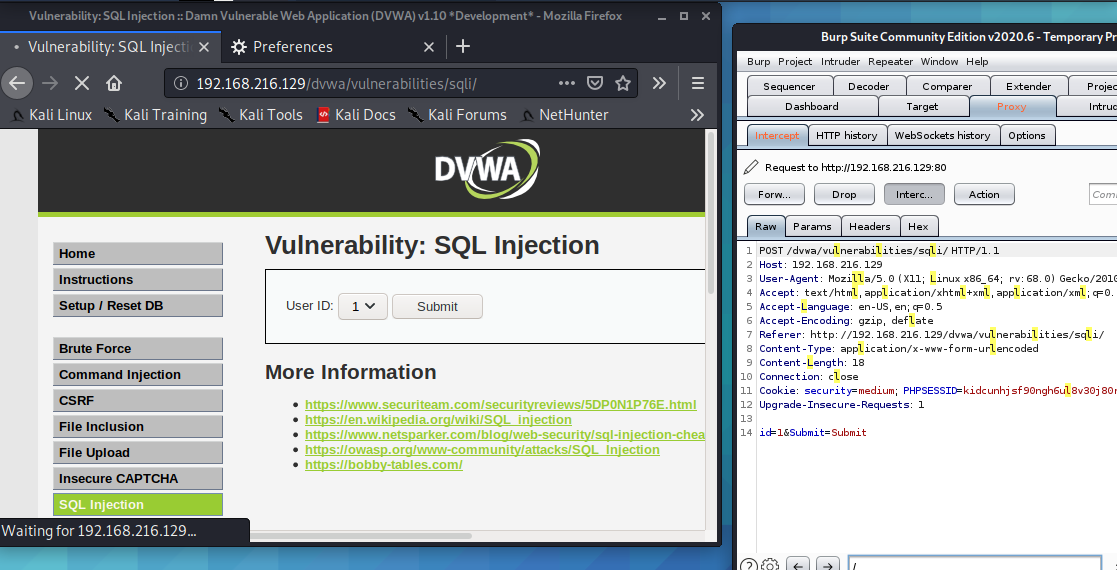Switch to Preferences tab in Firefox
The width and height of the screenshot is (1117, 570).
[x=332, y=47]
